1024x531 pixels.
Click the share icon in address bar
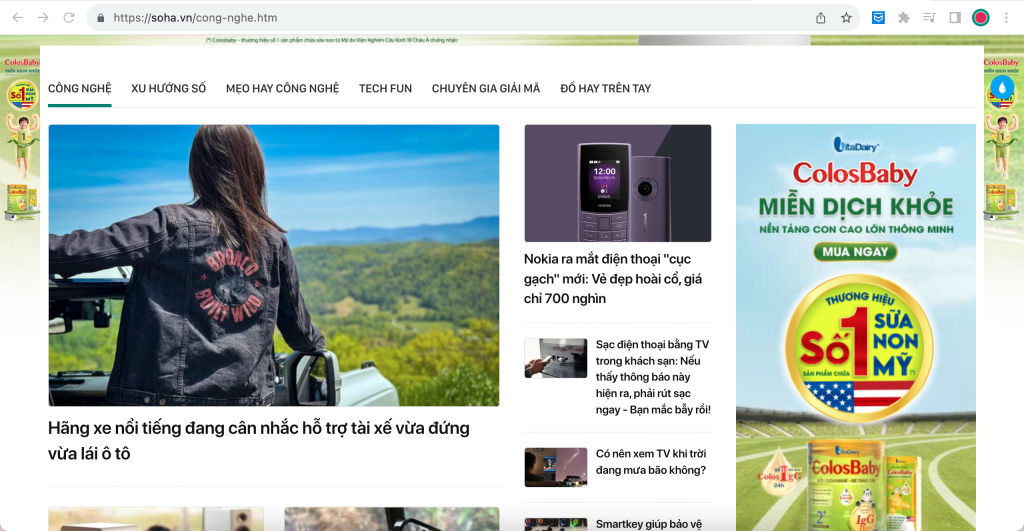pyautogui.click(x=821, y=18)
